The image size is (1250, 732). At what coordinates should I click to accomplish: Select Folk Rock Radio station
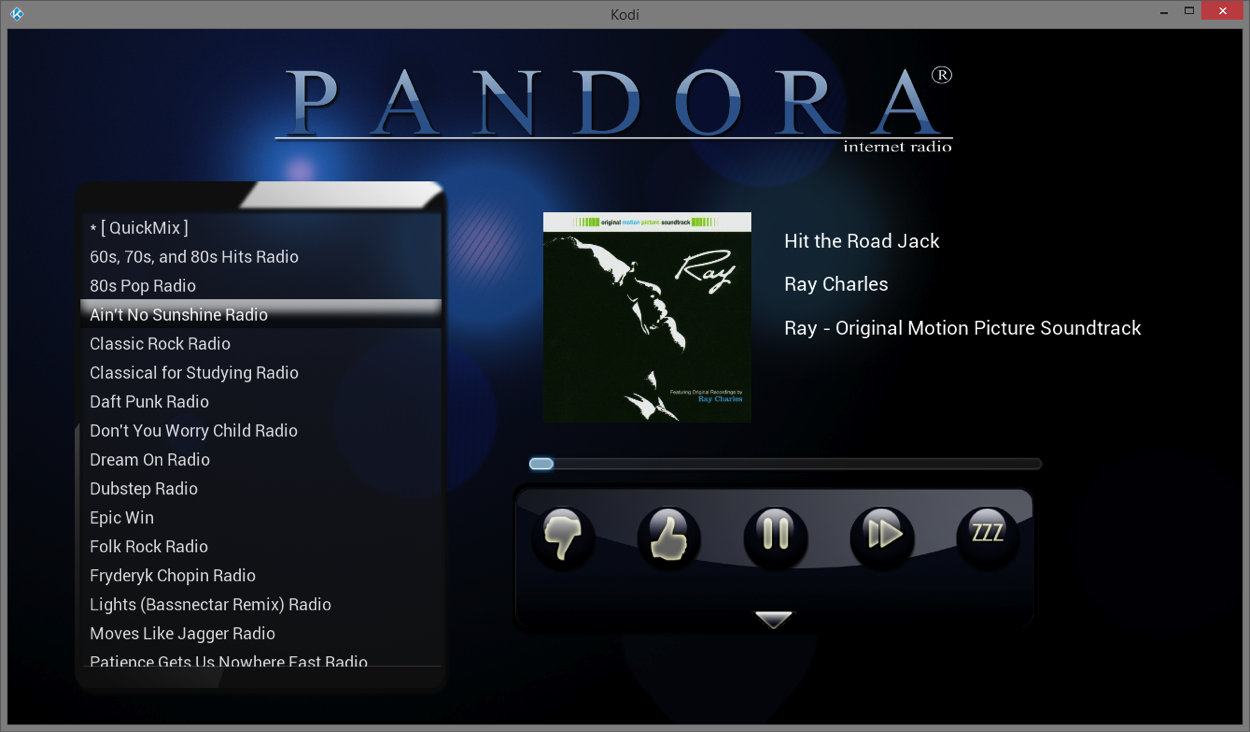click(260, 546)
